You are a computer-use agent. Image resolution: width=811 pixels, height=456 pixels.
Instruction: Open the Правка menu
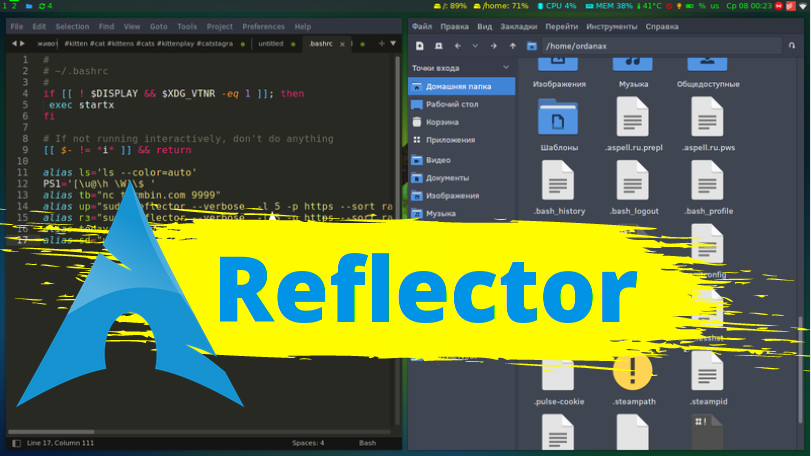point(454,26)
